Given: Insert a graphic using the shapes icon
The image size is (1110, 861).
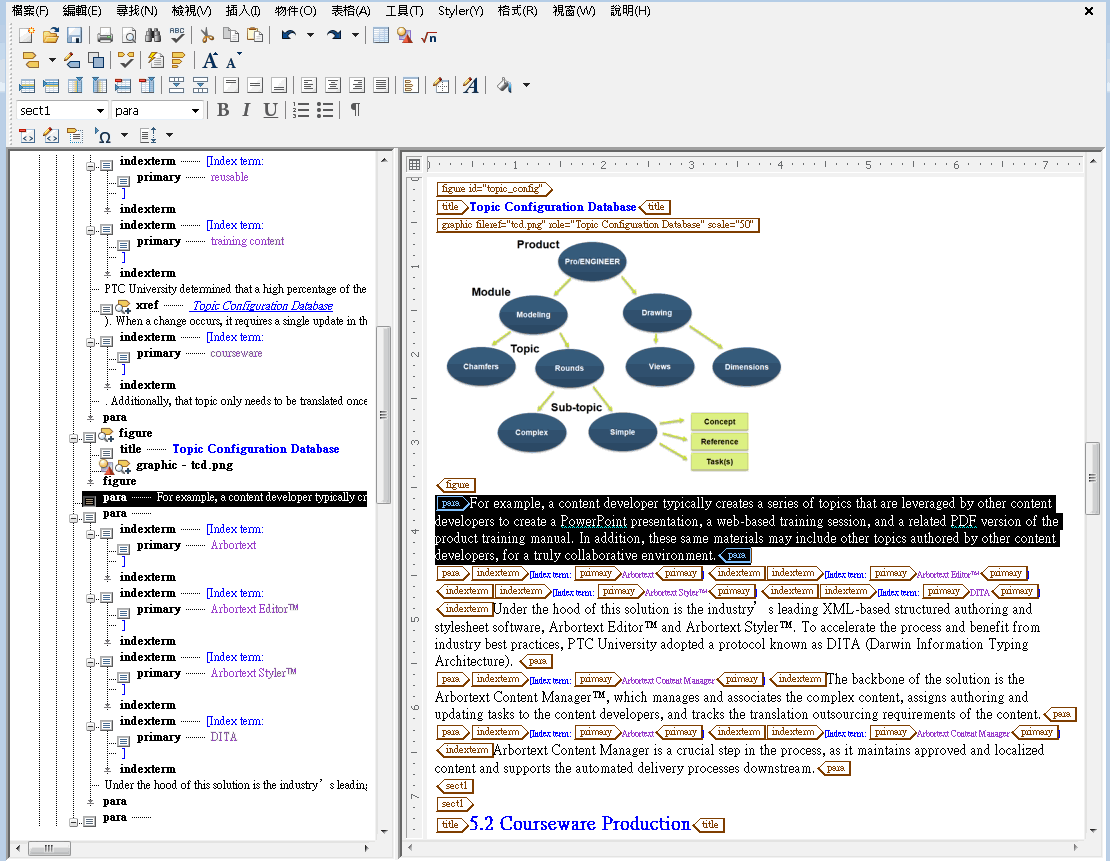Looking at the screenshot, I should (x=404, y=35).
